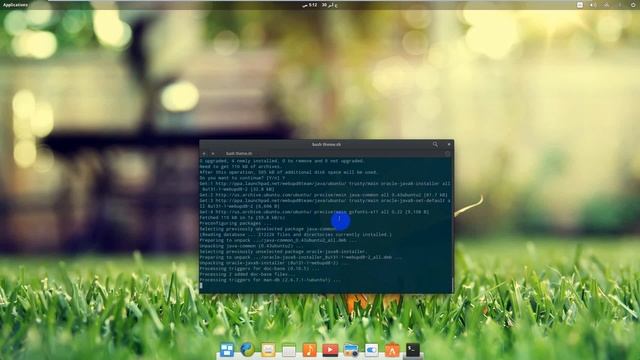Open the session power indicator
The height and width of the screenshot is (360, 640).
(x=633, y=5)
